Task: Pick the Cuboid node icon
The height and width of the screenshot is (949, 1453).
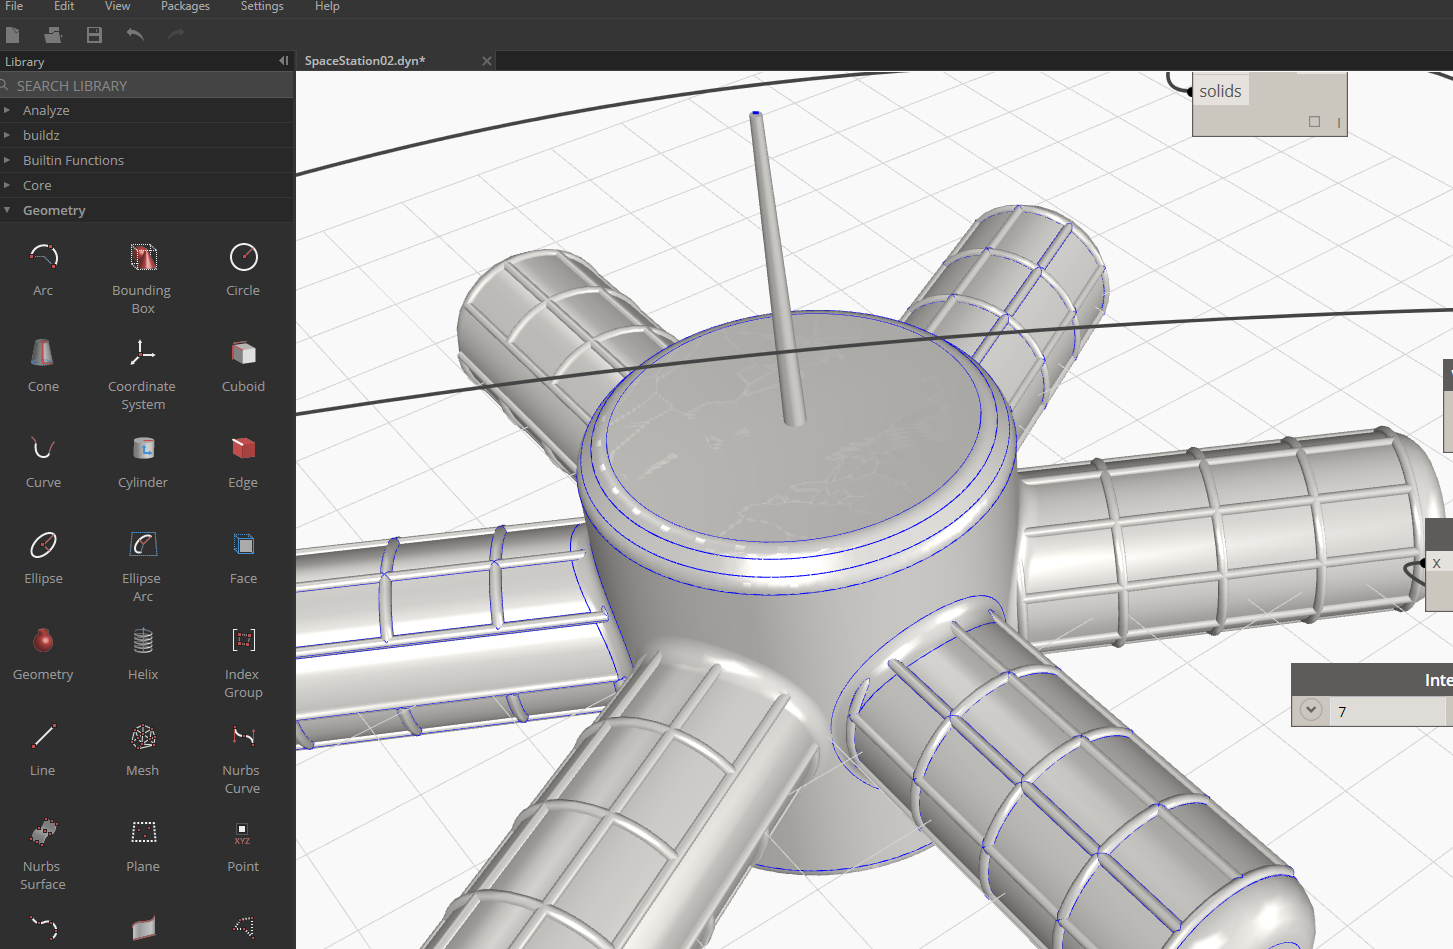Action: pyautogui.click(x=242, y=352)
